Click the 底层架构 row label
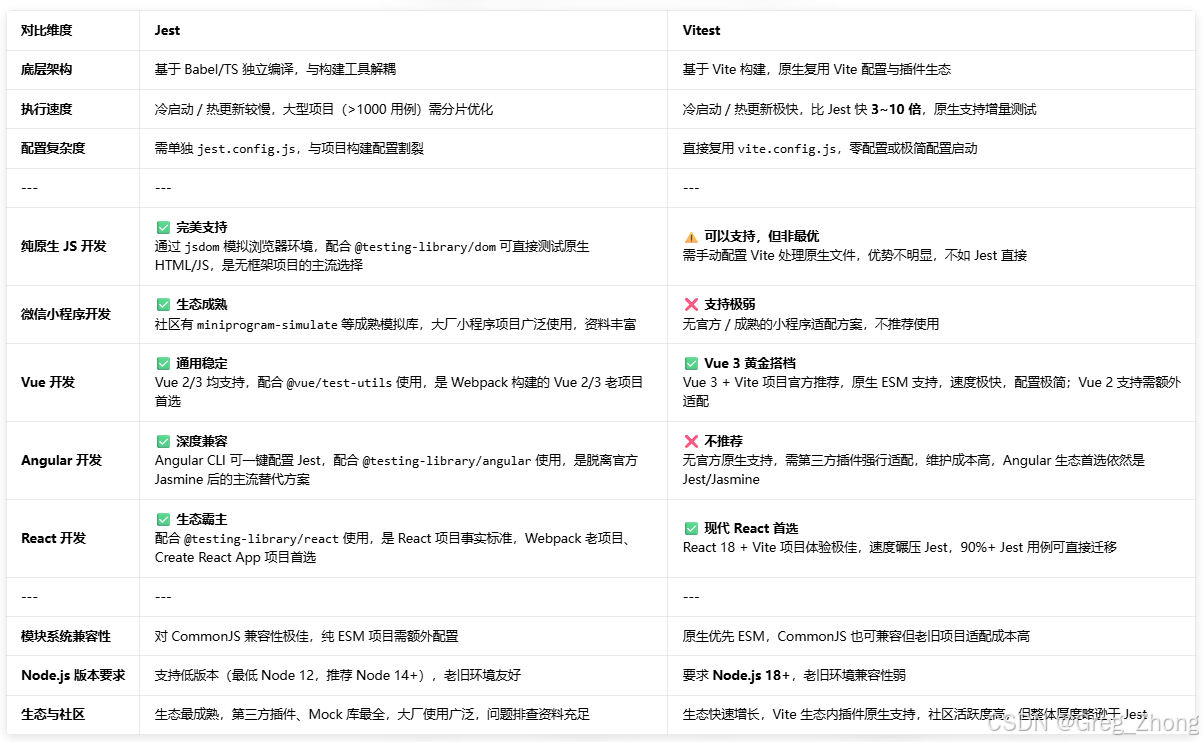The width and height of the screenshot is (1203, 742). (x=47, y=70)
